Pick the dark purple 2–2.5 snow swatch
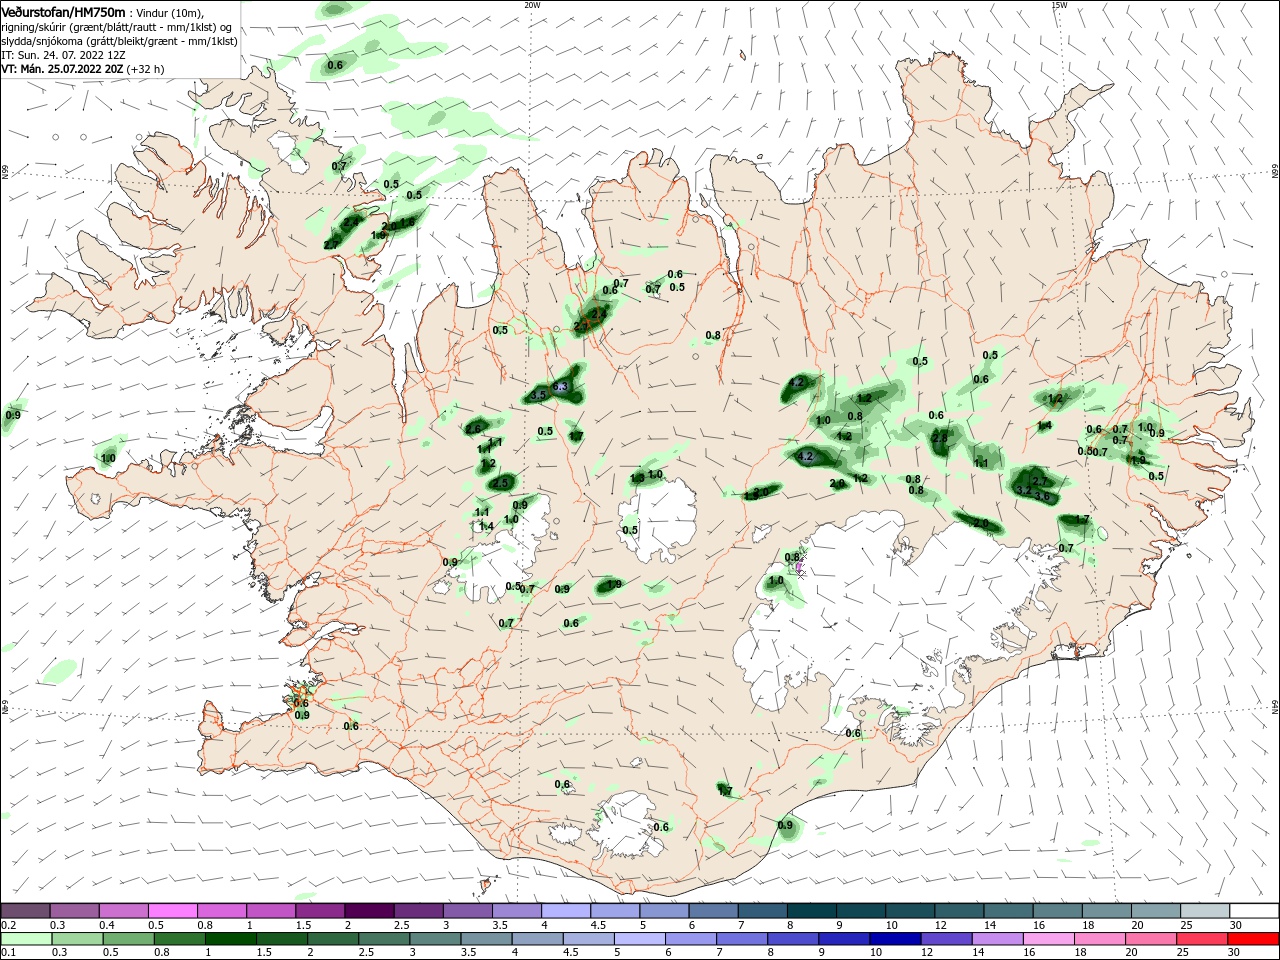The height and width of the screenshot is (960, 1280). (x=369, y=911)
